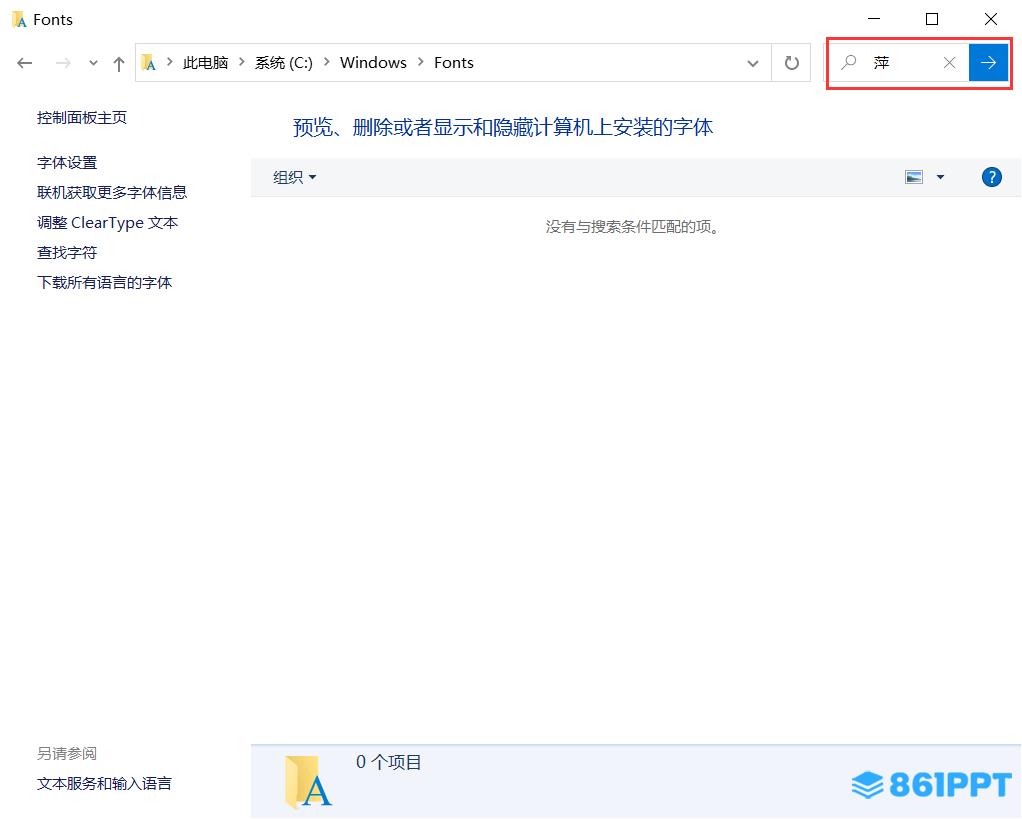1022x819 pixels.
Task: Select 此电脑 in the address path
Action: point(205,63)
